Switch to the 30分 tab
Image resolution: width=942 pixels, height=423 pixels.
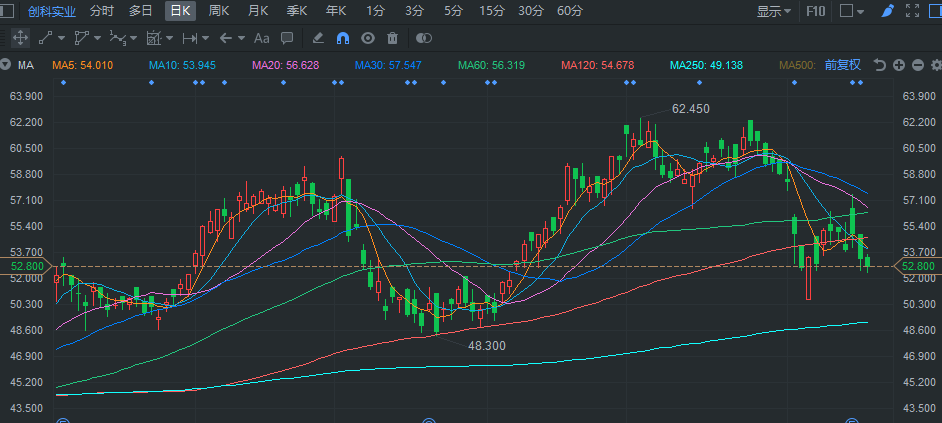531,11
